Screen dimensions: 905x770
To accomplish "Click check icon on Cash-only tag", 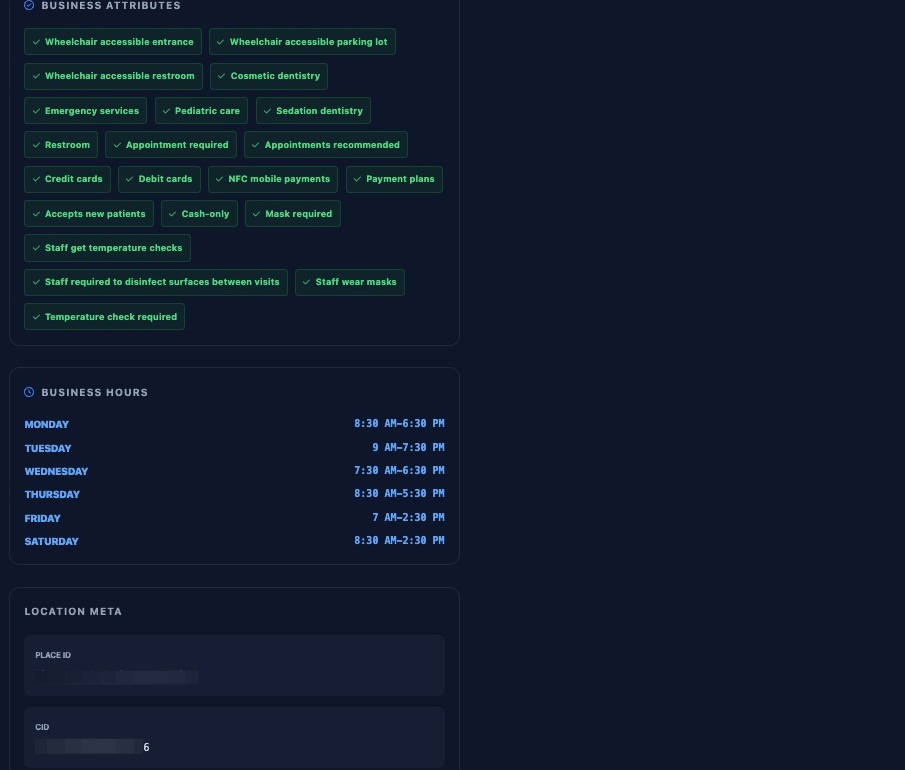I will pos(172,214).
